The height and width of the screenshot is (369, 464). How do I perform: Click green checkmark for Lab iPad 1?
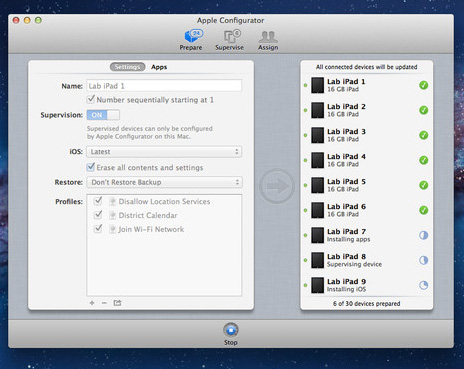[423, 85]
